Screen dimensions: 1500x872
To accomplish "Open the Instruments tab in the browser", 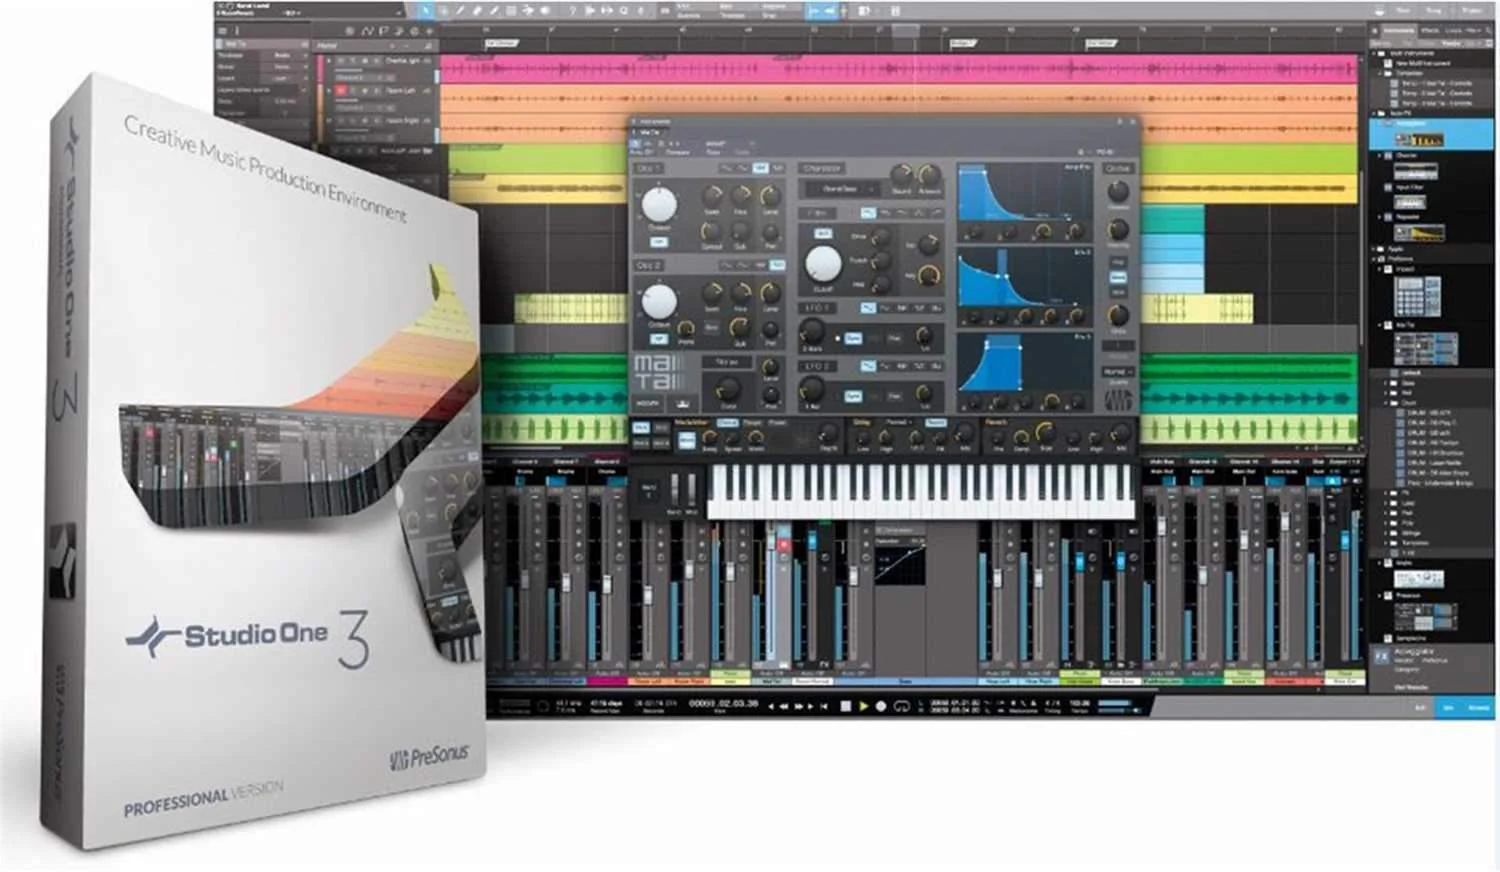I will click(x=1399, y=31).
